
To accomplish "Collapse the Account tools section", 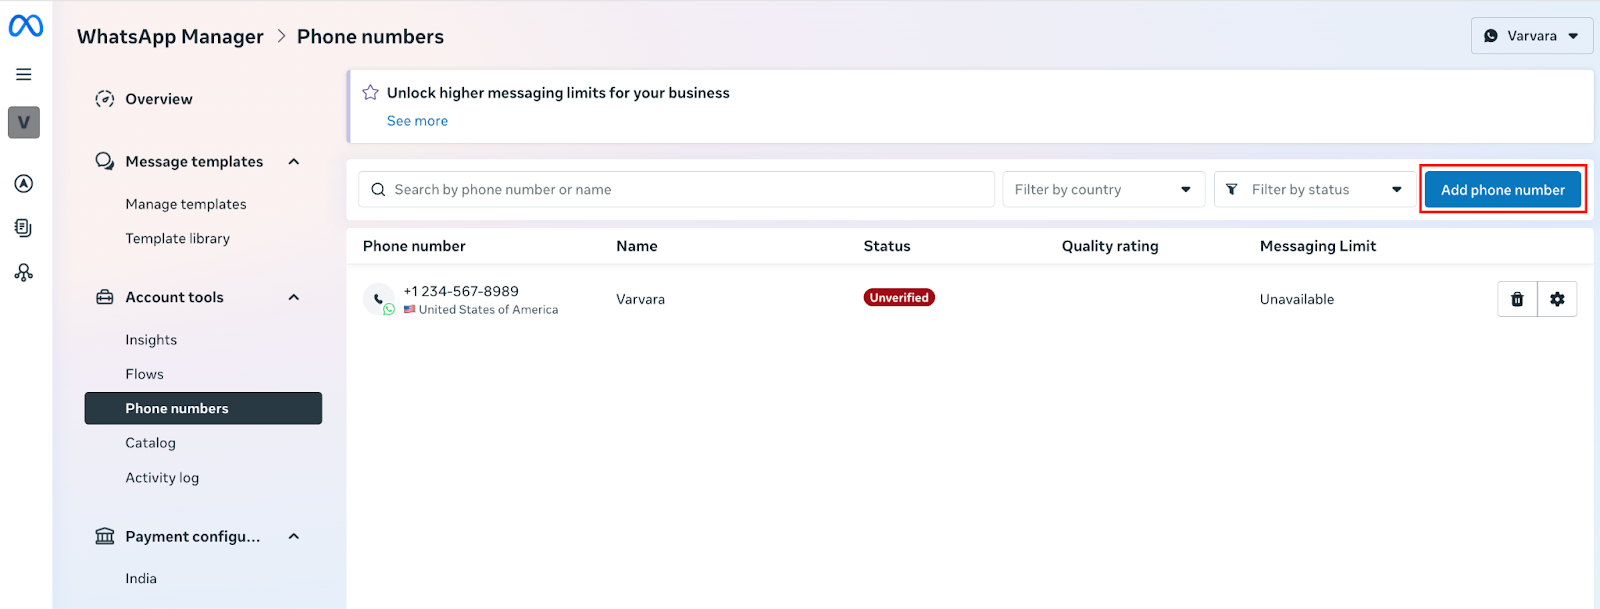I will (294, 297).
